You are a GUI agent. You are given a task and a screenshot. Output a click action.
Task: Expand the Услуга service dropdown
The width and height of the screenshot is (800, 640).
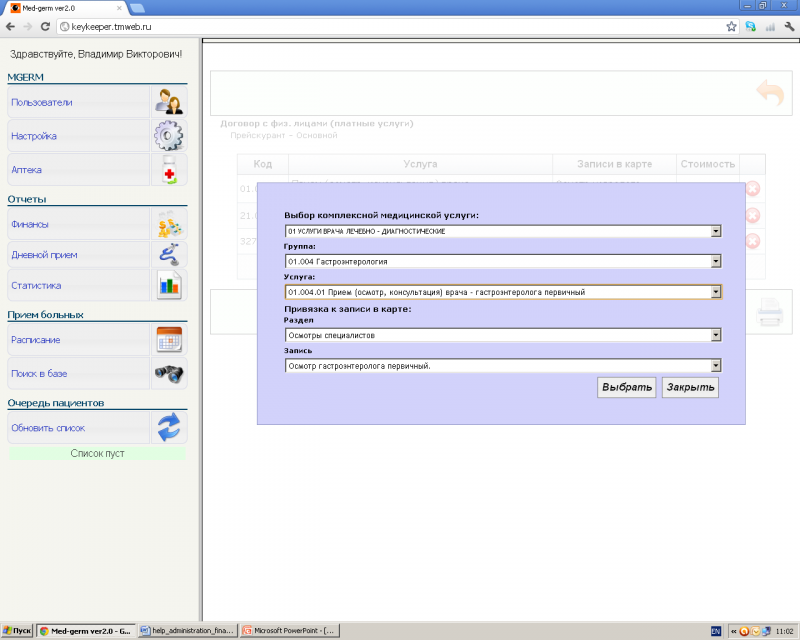tap(715, 292)
